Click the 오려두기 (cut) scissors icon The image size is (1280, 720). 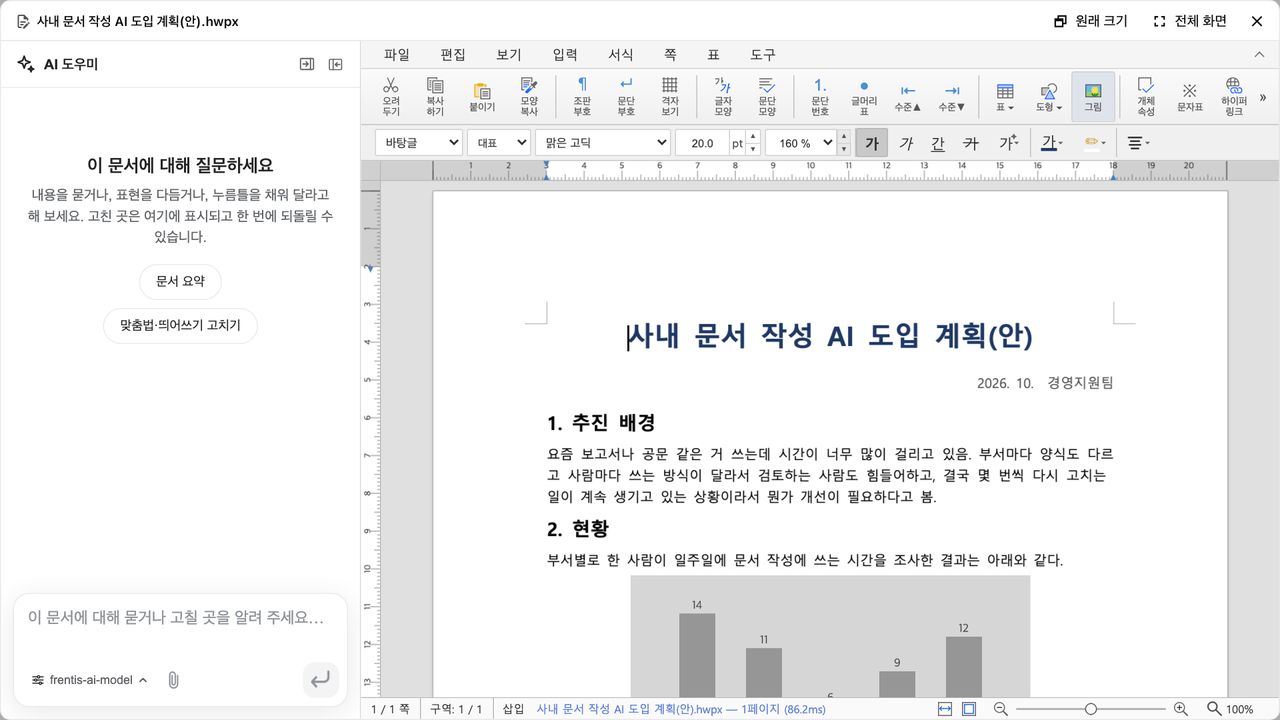[x=391, y=86]
